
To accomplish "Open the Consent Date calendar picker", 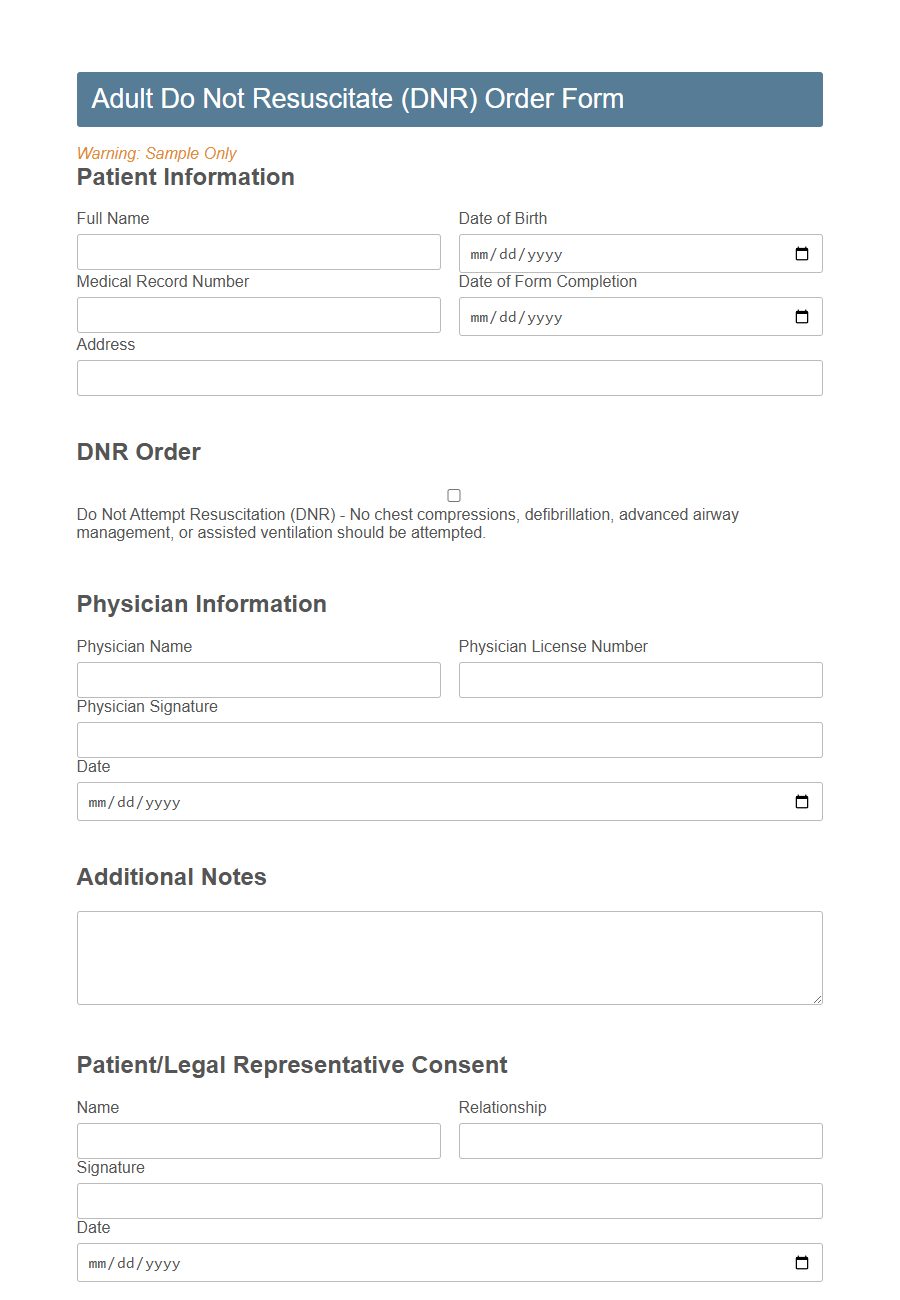I will (800, 1262).
